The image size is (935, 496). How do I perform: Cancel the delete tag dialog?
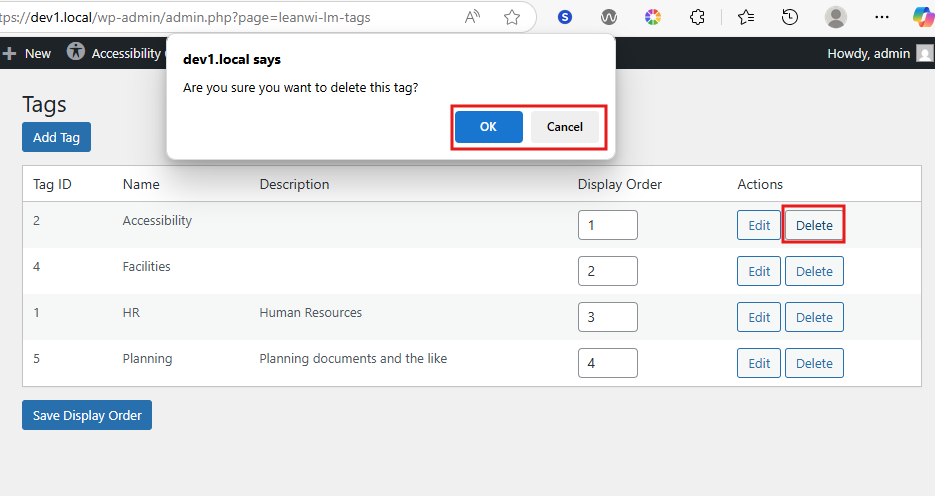(x=565, y=127)
